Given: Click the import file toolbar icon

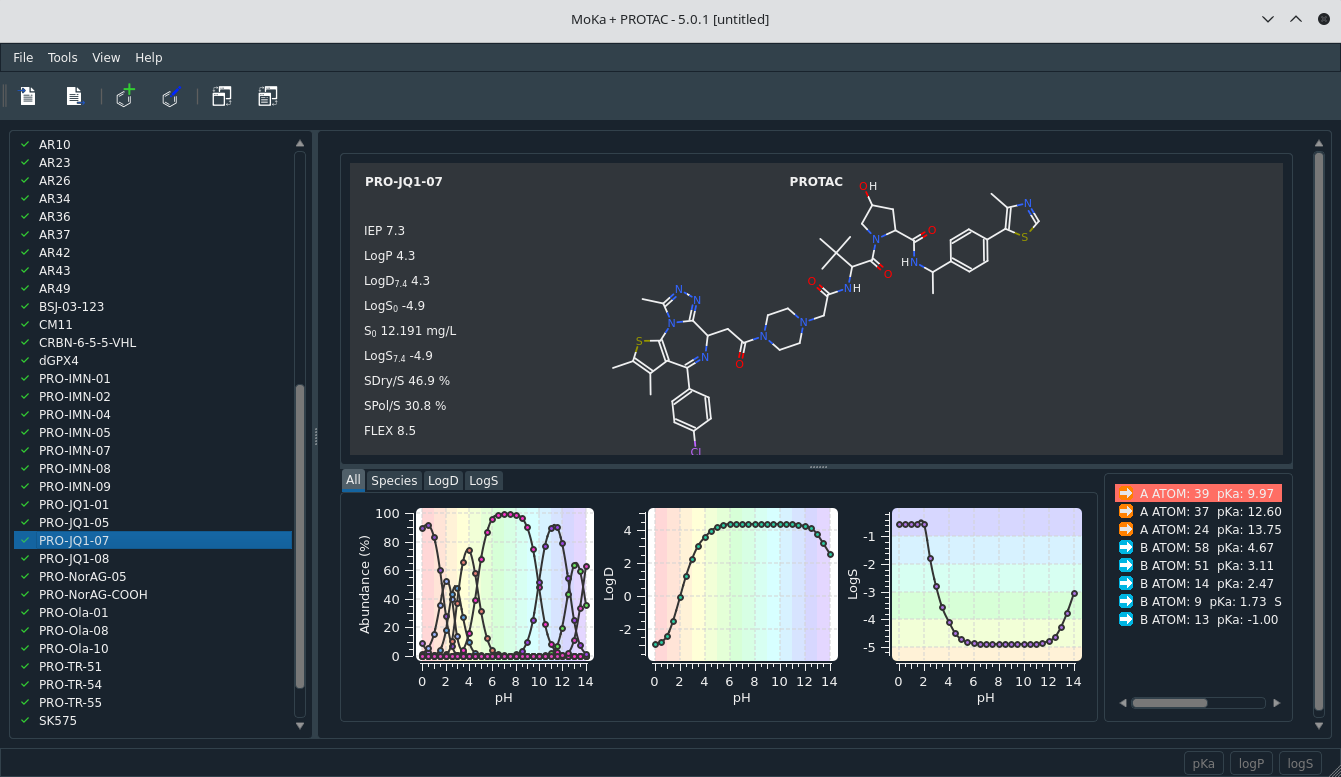Looking at the screenshot, I should pyautogui.click(x=28, y=96).
